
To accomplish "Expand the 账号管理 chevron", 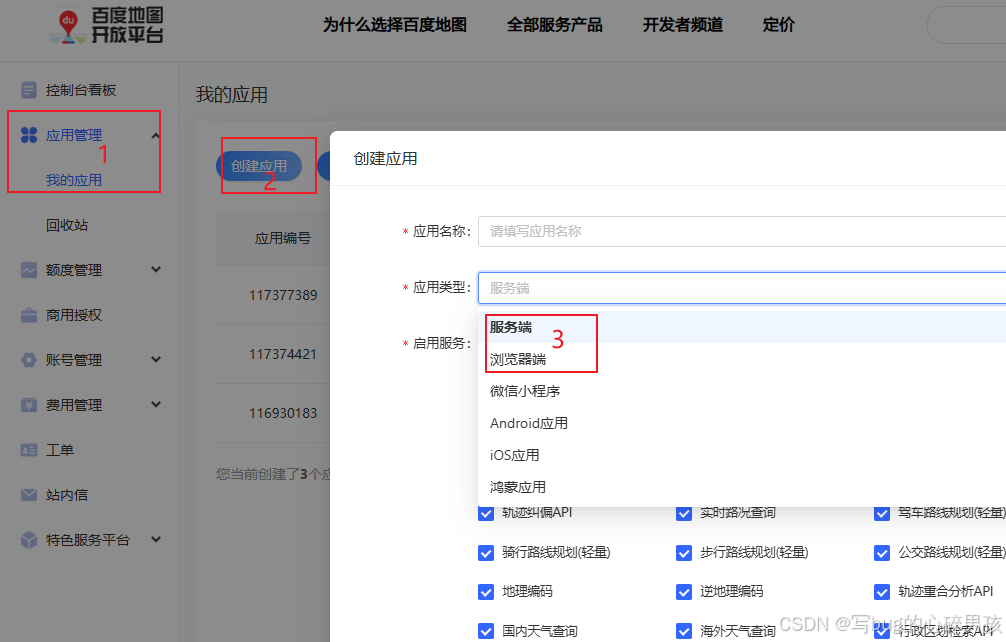I will click(155, 359).
